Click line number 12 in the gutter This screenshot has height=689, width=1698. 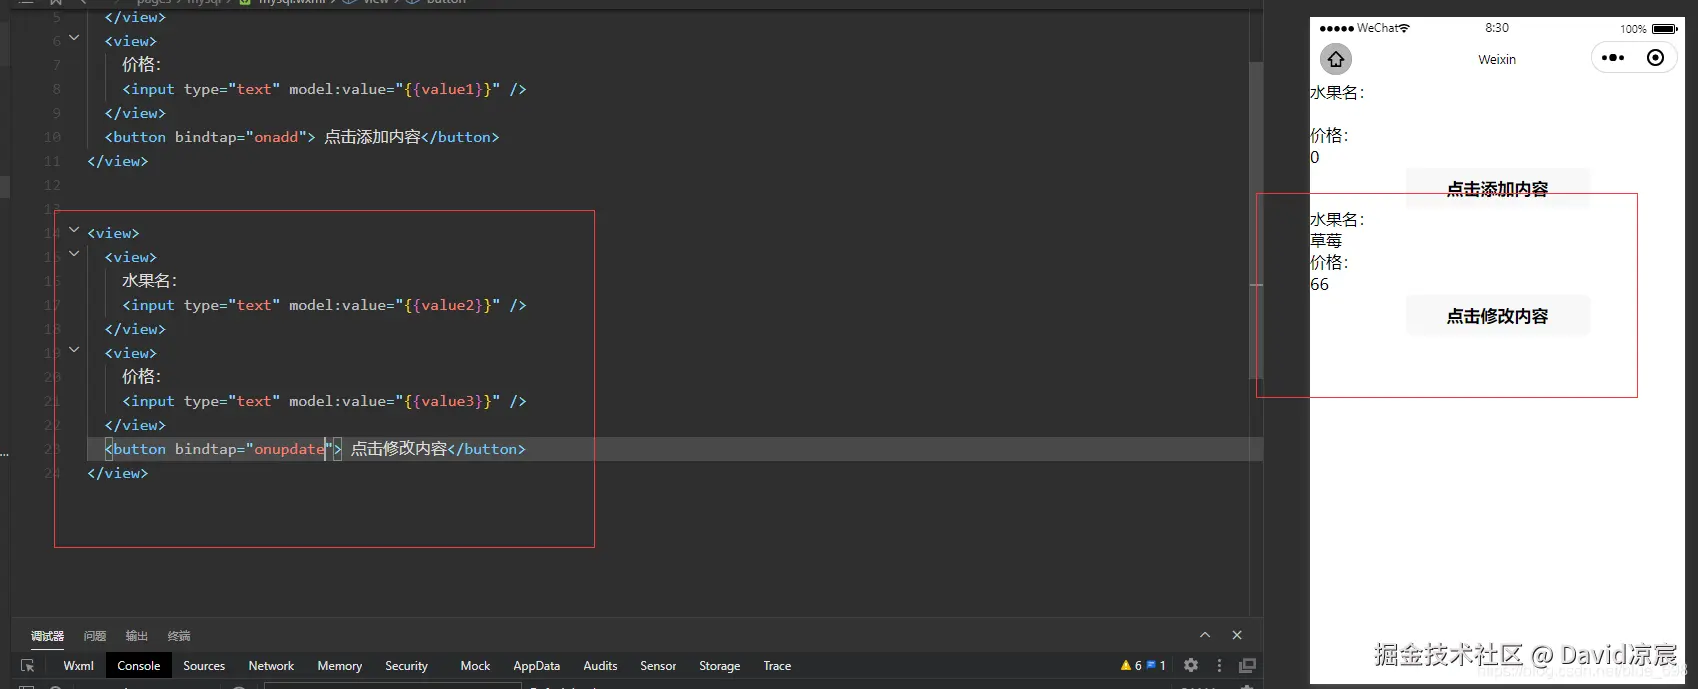coord(52,185)
